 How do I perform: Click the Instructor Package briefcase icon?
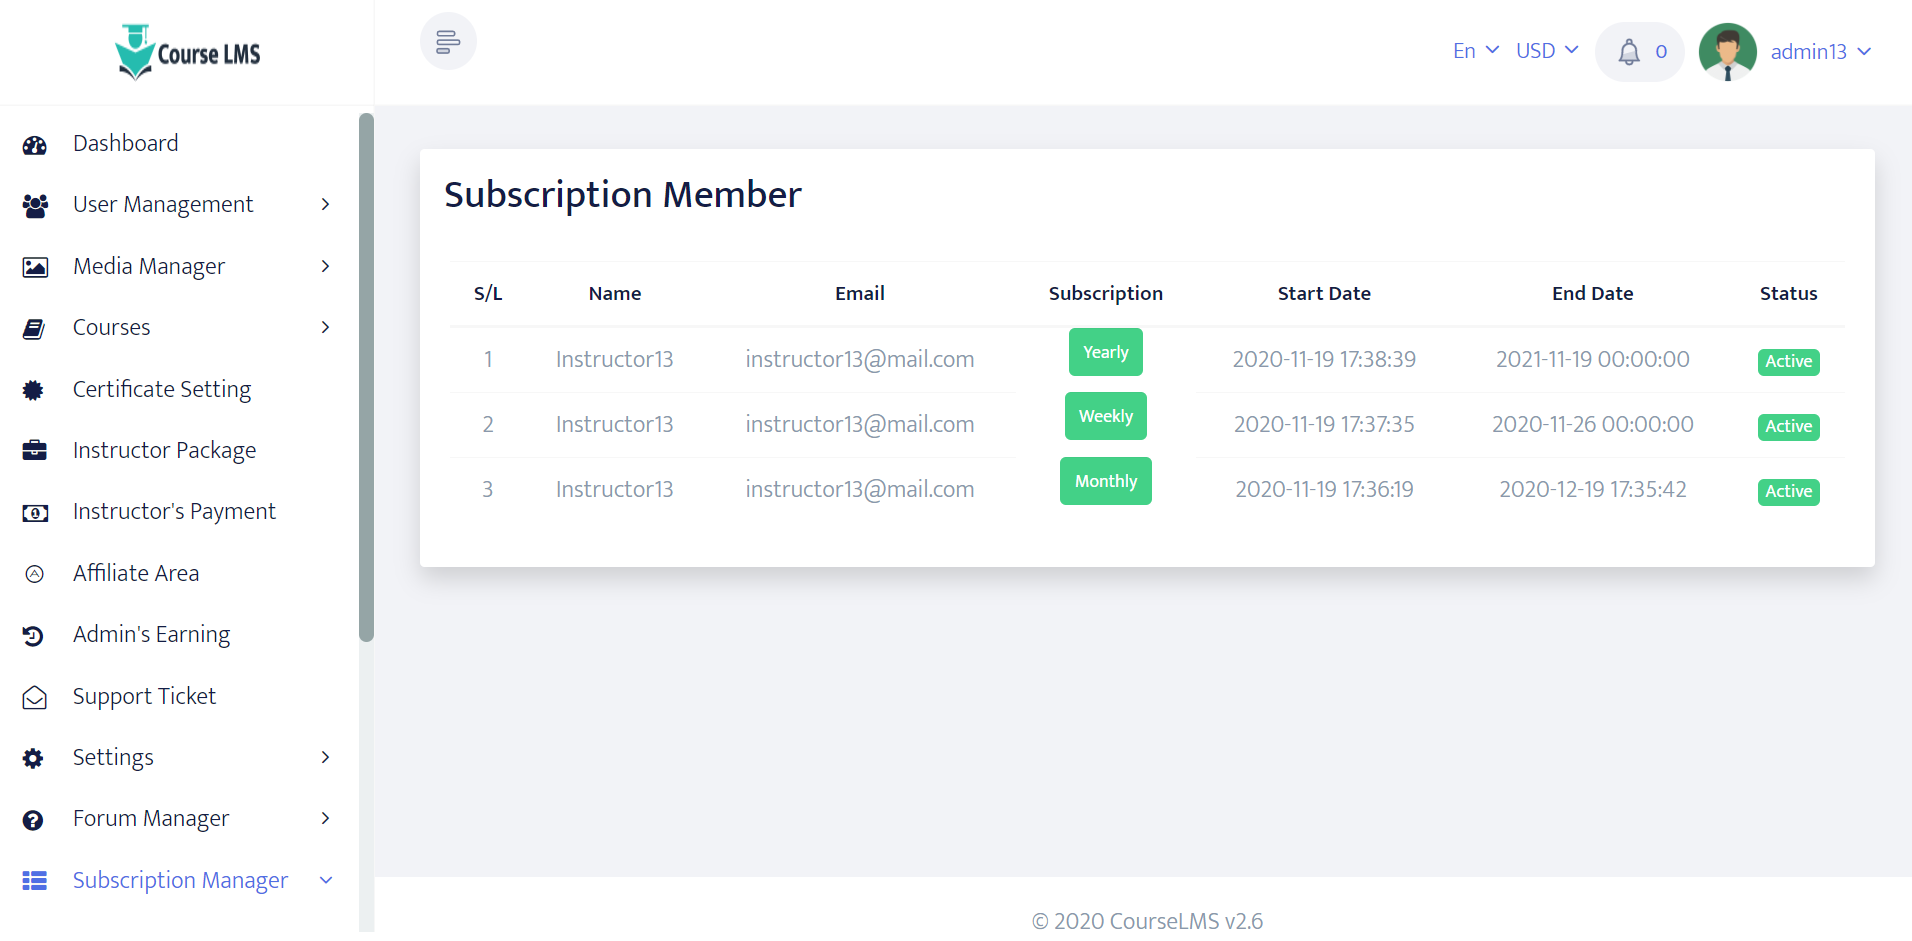[x=35, y=451]
